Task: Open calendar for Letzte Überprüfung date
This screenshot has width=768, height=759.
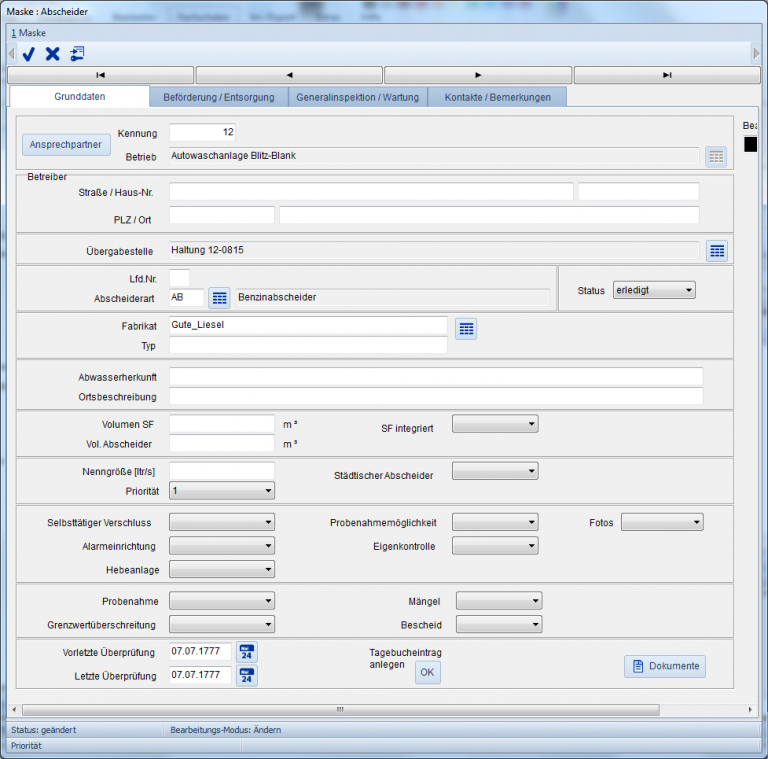Action: 247,677
